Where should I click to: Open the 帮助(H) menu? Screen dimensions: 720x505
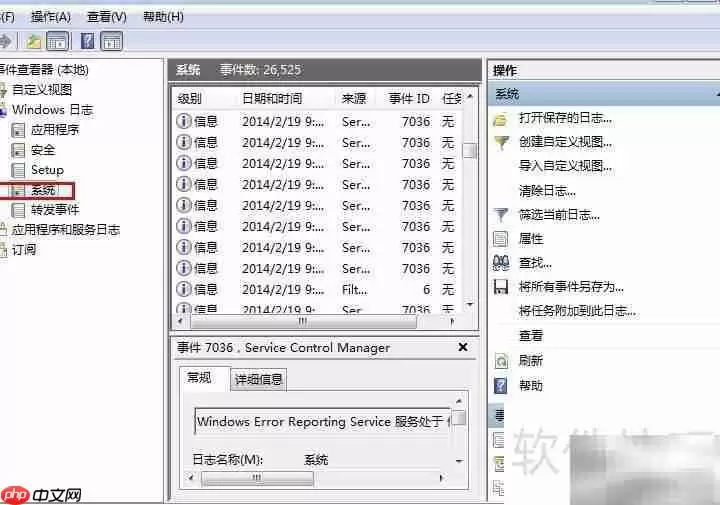pyautogui.click(x=163, y=17)
